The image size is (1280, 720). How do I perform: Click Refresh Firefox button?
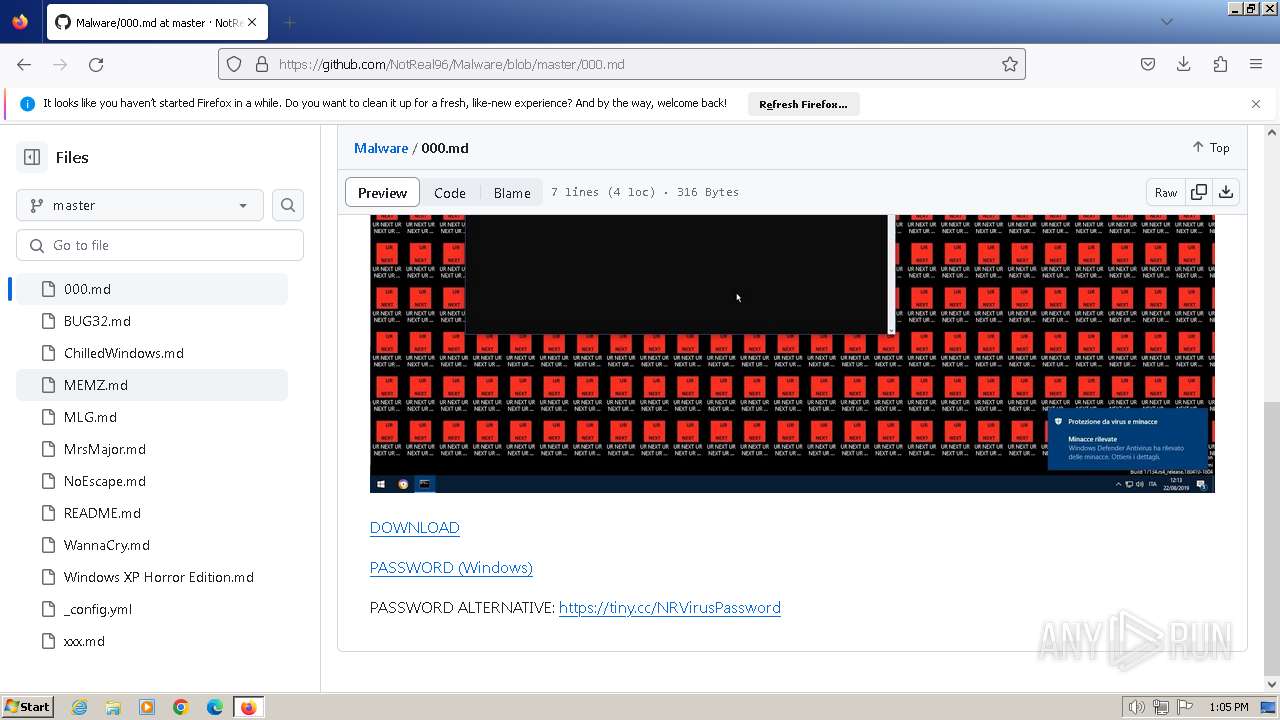803,104
